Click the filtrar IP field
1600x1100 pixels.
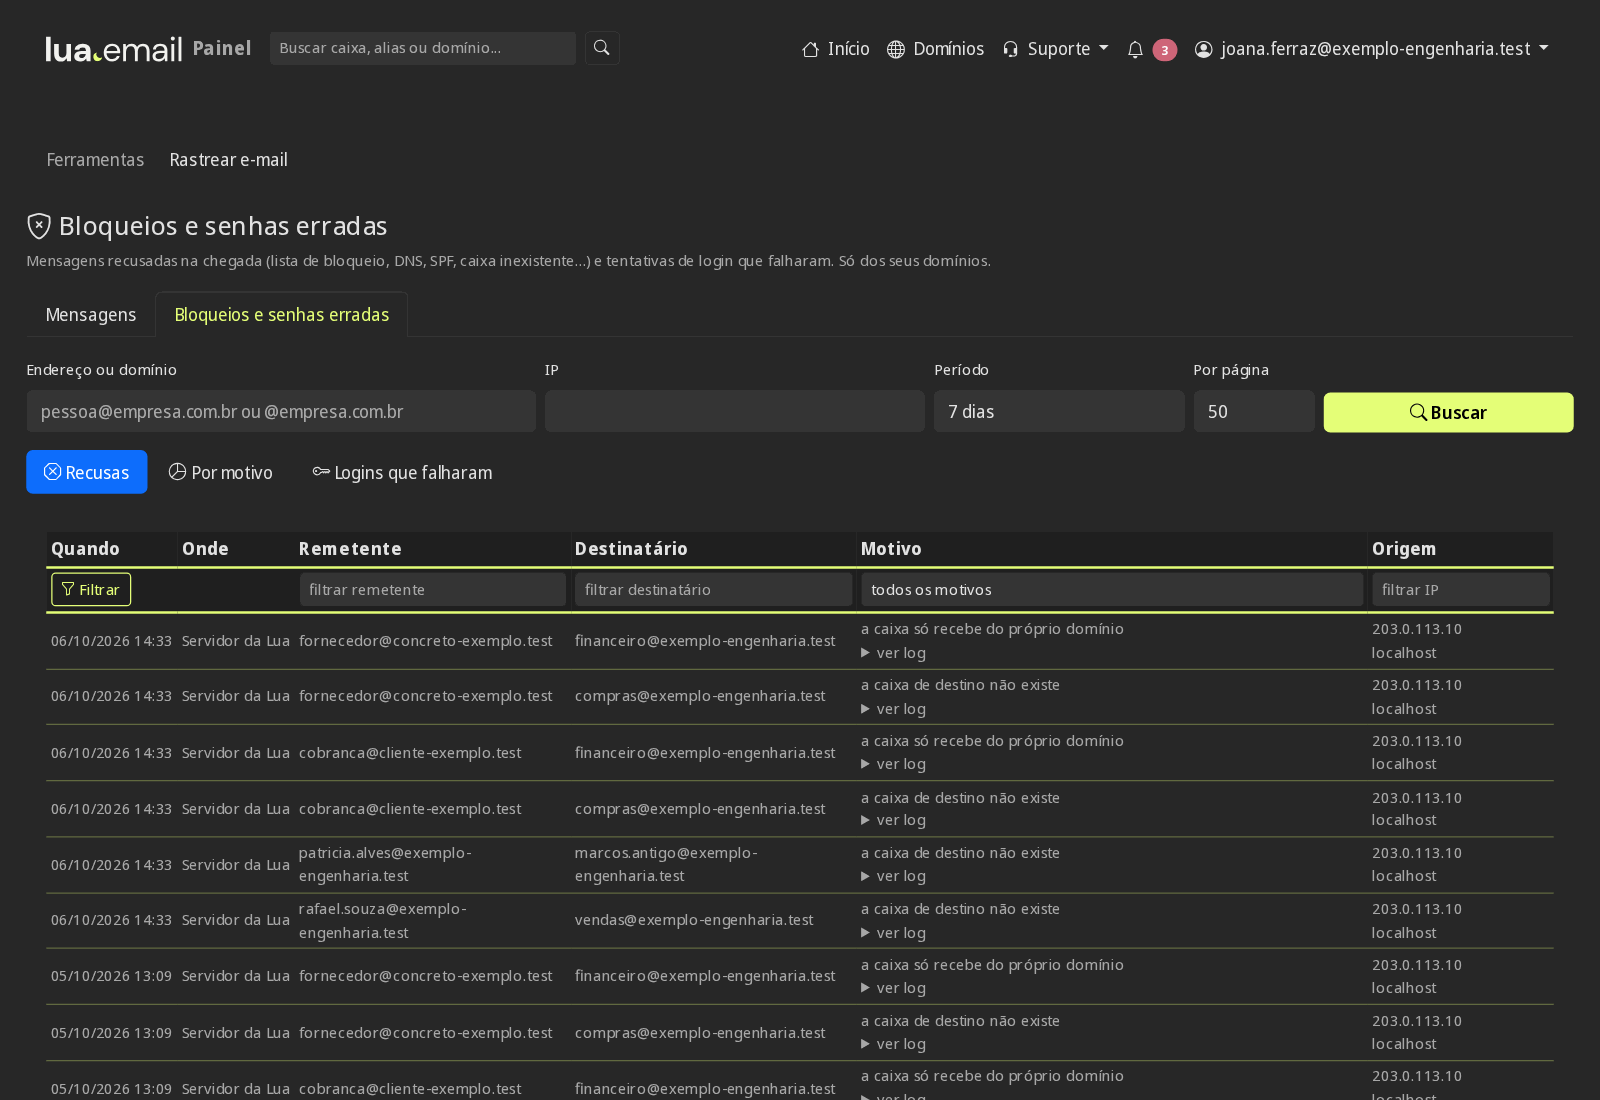tap(1461, 590)
